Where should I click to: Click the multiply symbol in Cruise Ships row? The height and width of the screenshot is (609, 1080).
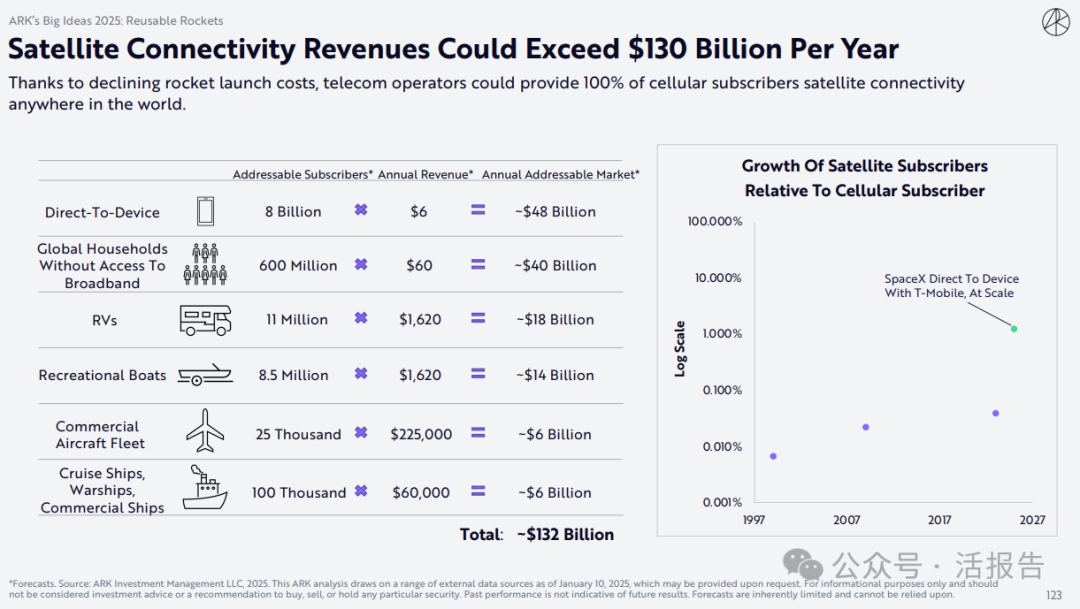click(x=361, y=492)
